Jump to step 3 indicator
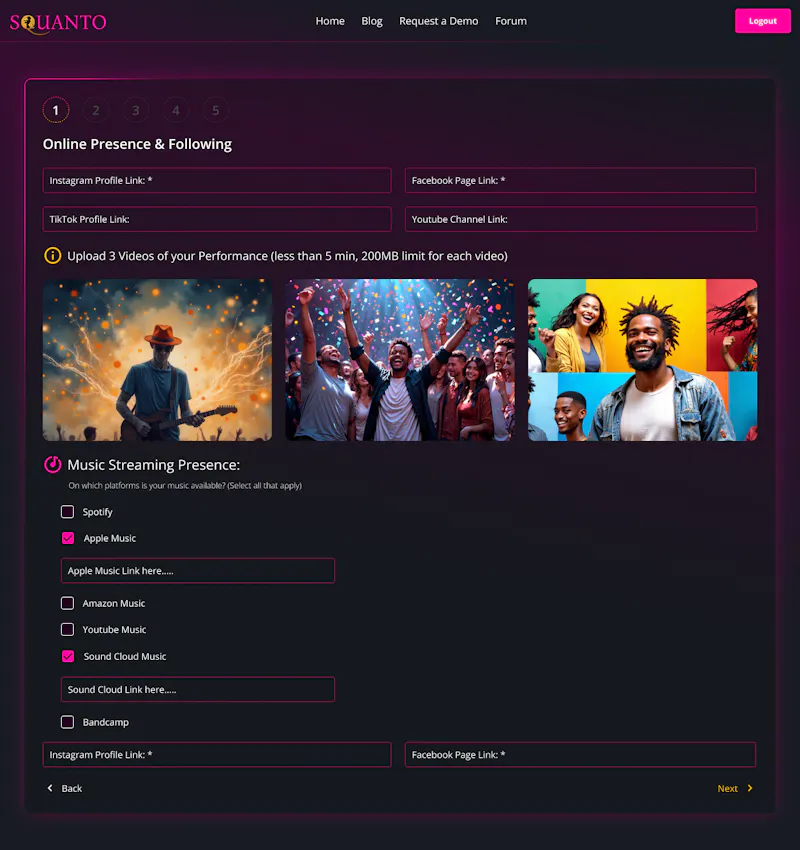The width and height of the screenshot is (800, 850). (x=136, y=111)
